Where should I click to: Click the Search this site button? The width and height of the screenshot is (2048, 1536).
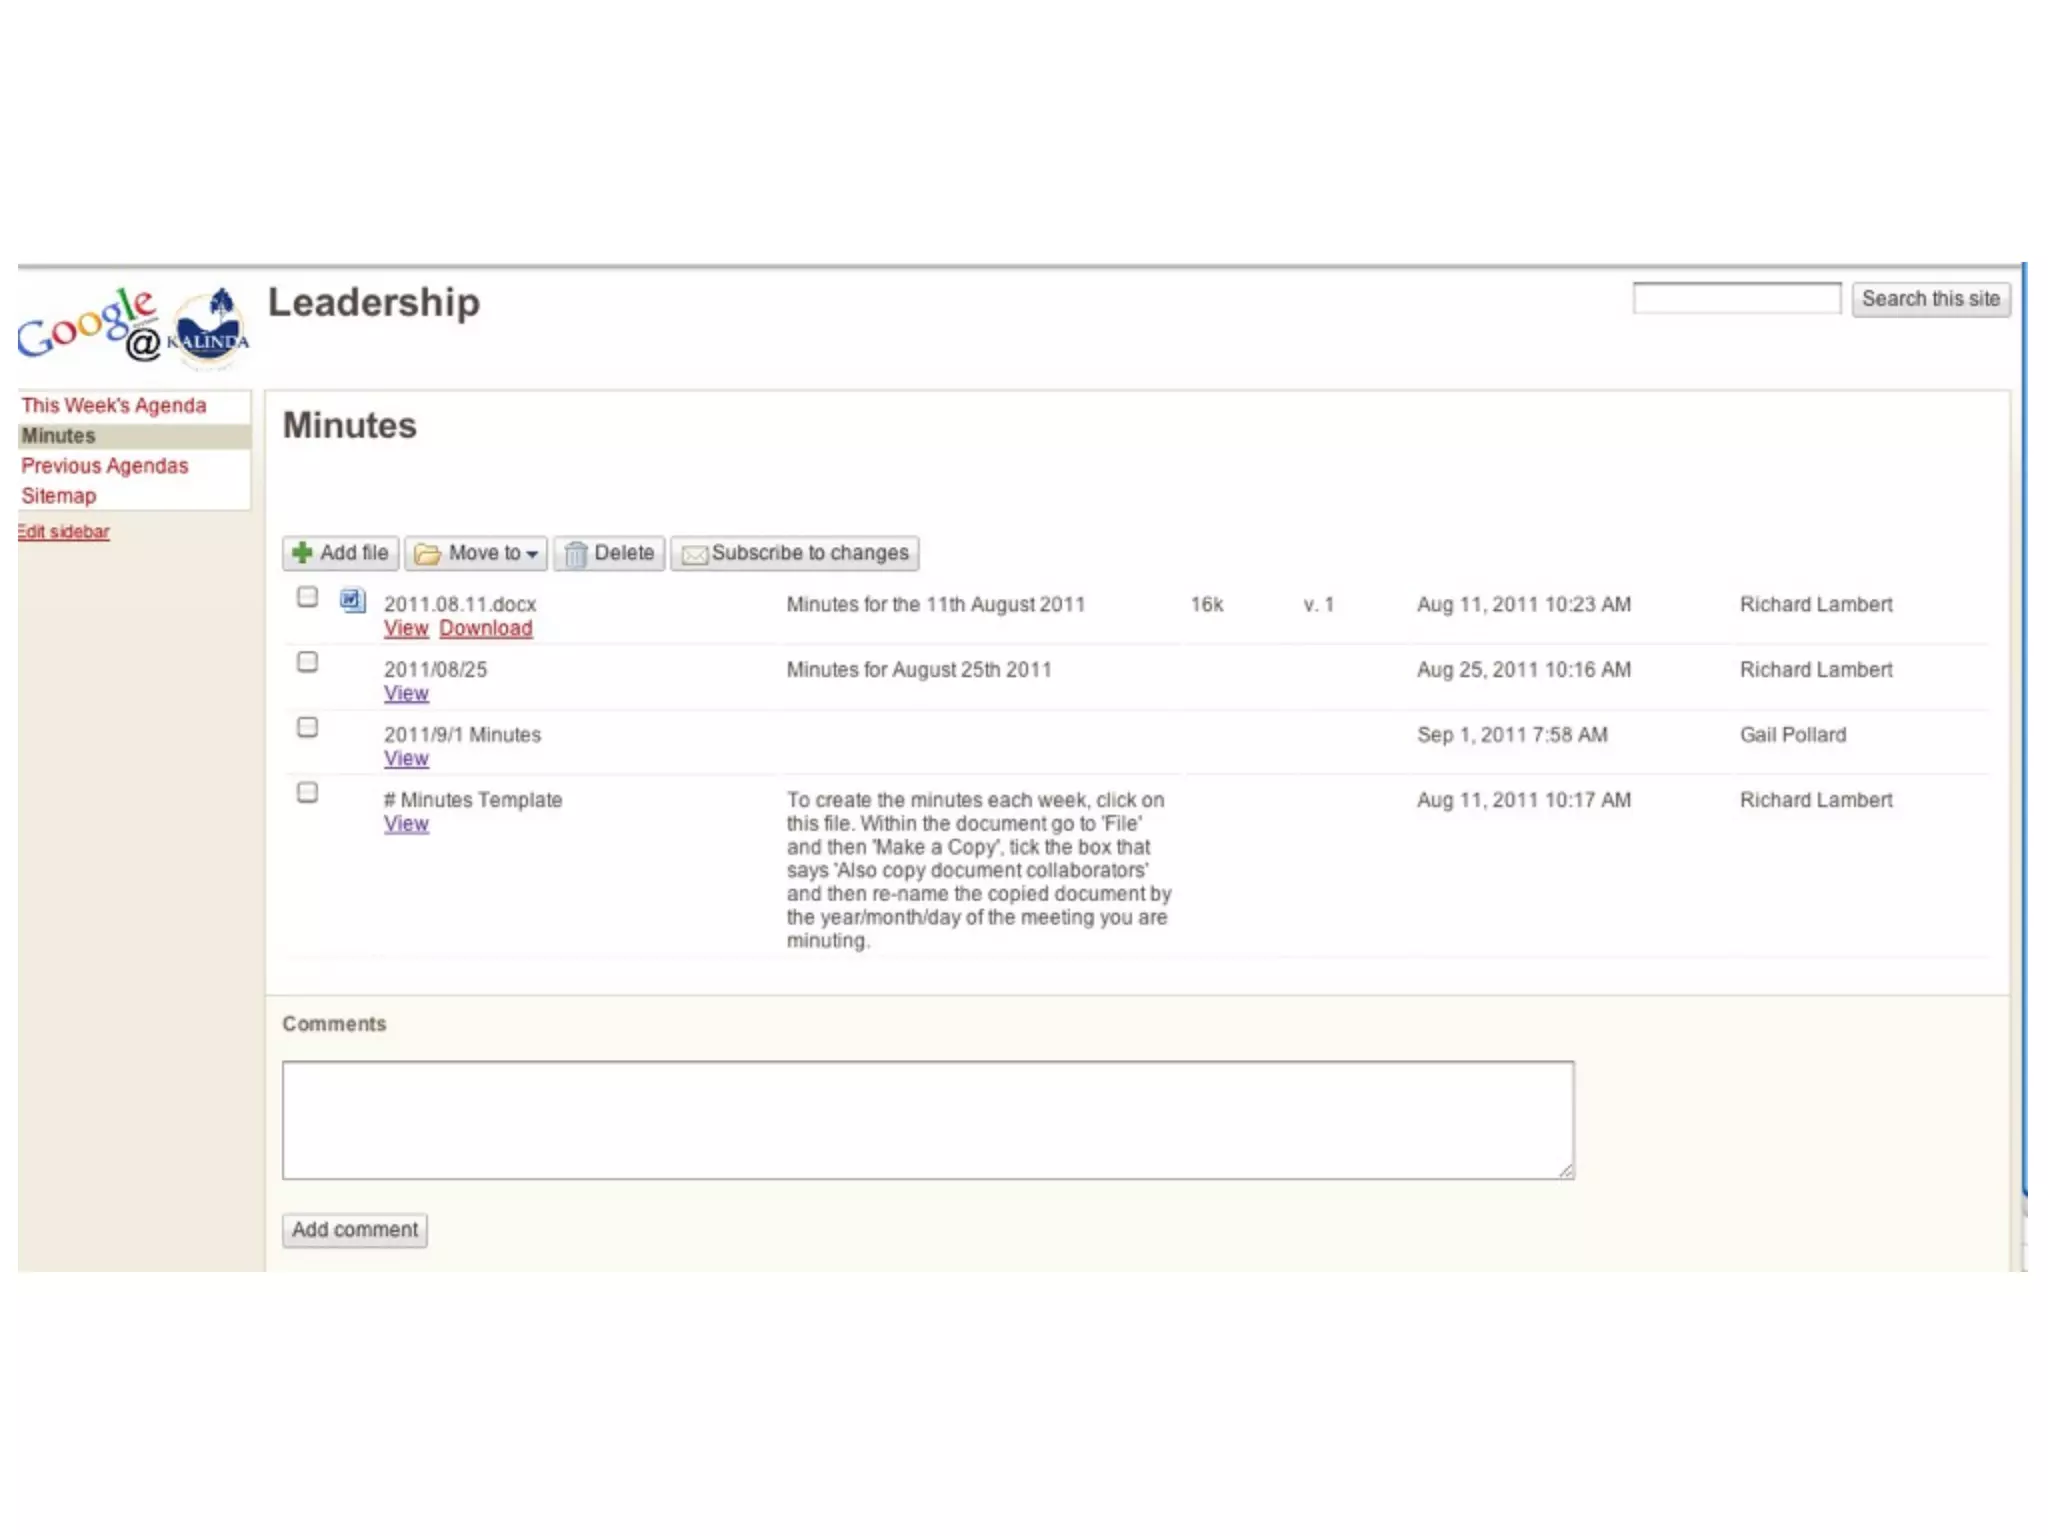[1930, 299]
